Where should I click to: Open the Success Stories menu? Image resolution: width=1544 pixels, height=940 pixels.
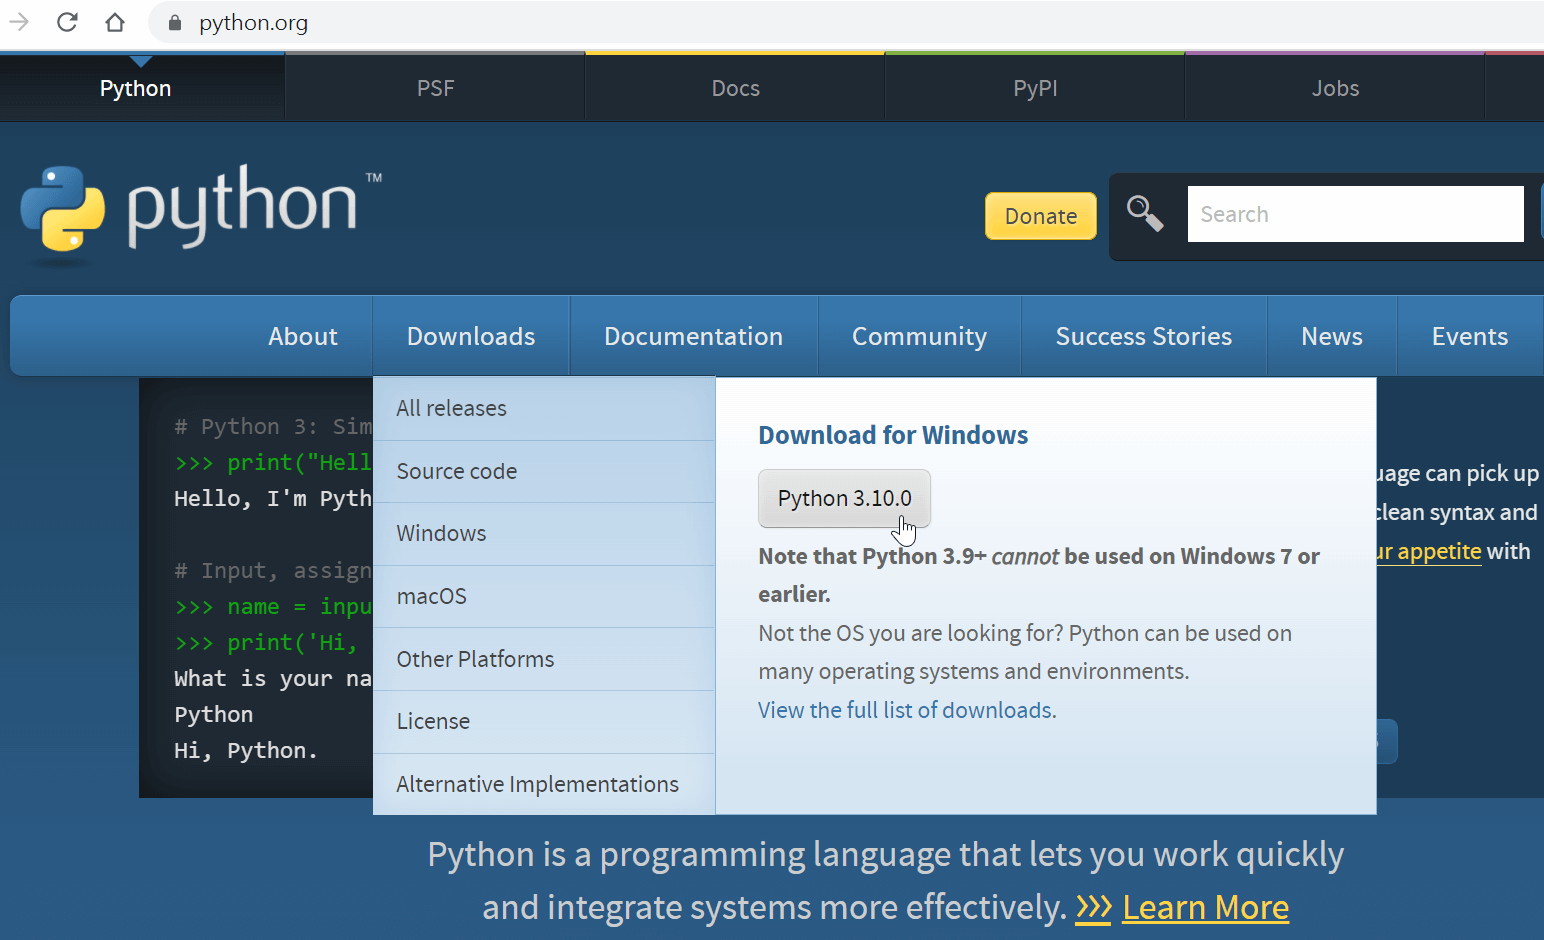1144,336
